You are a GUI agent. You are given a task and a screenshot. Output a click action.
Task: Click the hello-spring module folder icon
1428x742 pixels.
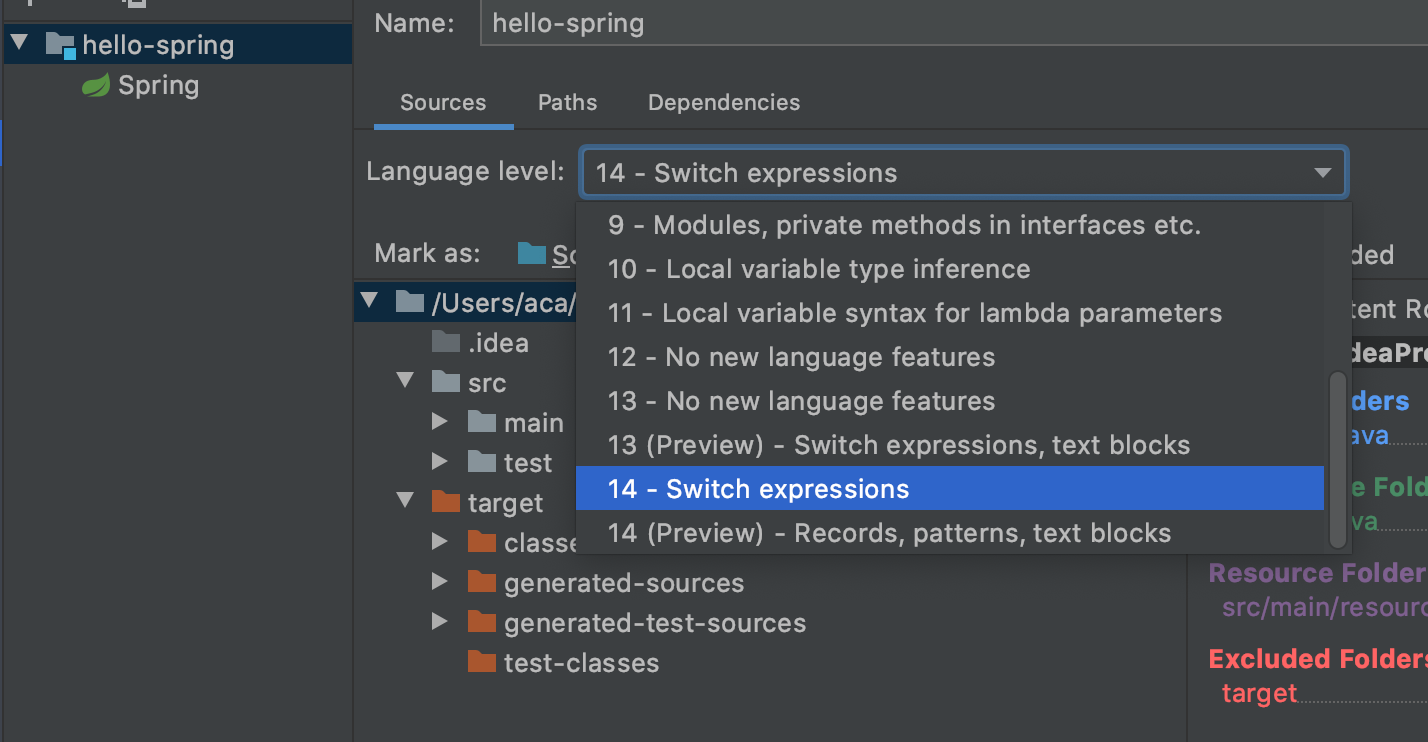pyautogui.click(x=61, y=45)
